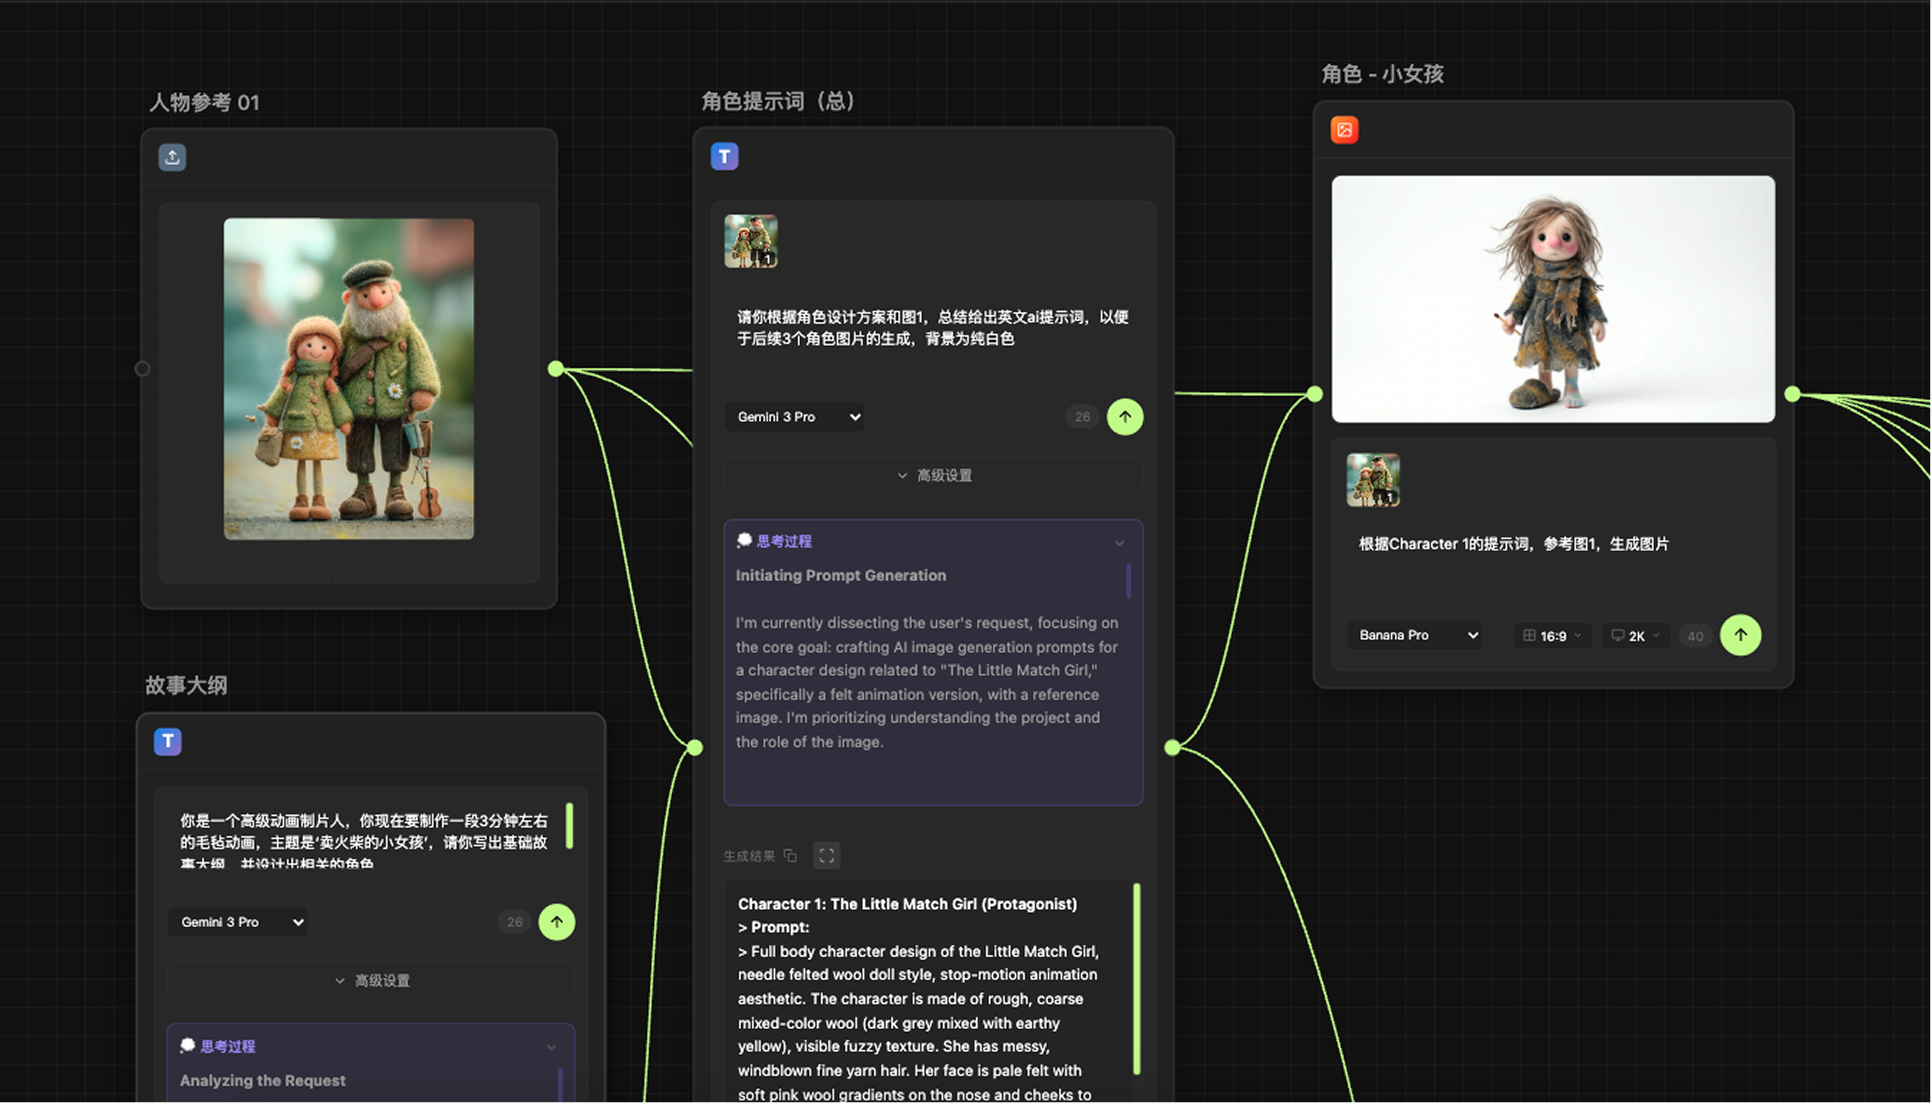
Task: Change the 2K resolution selector
Action: 1636,636
